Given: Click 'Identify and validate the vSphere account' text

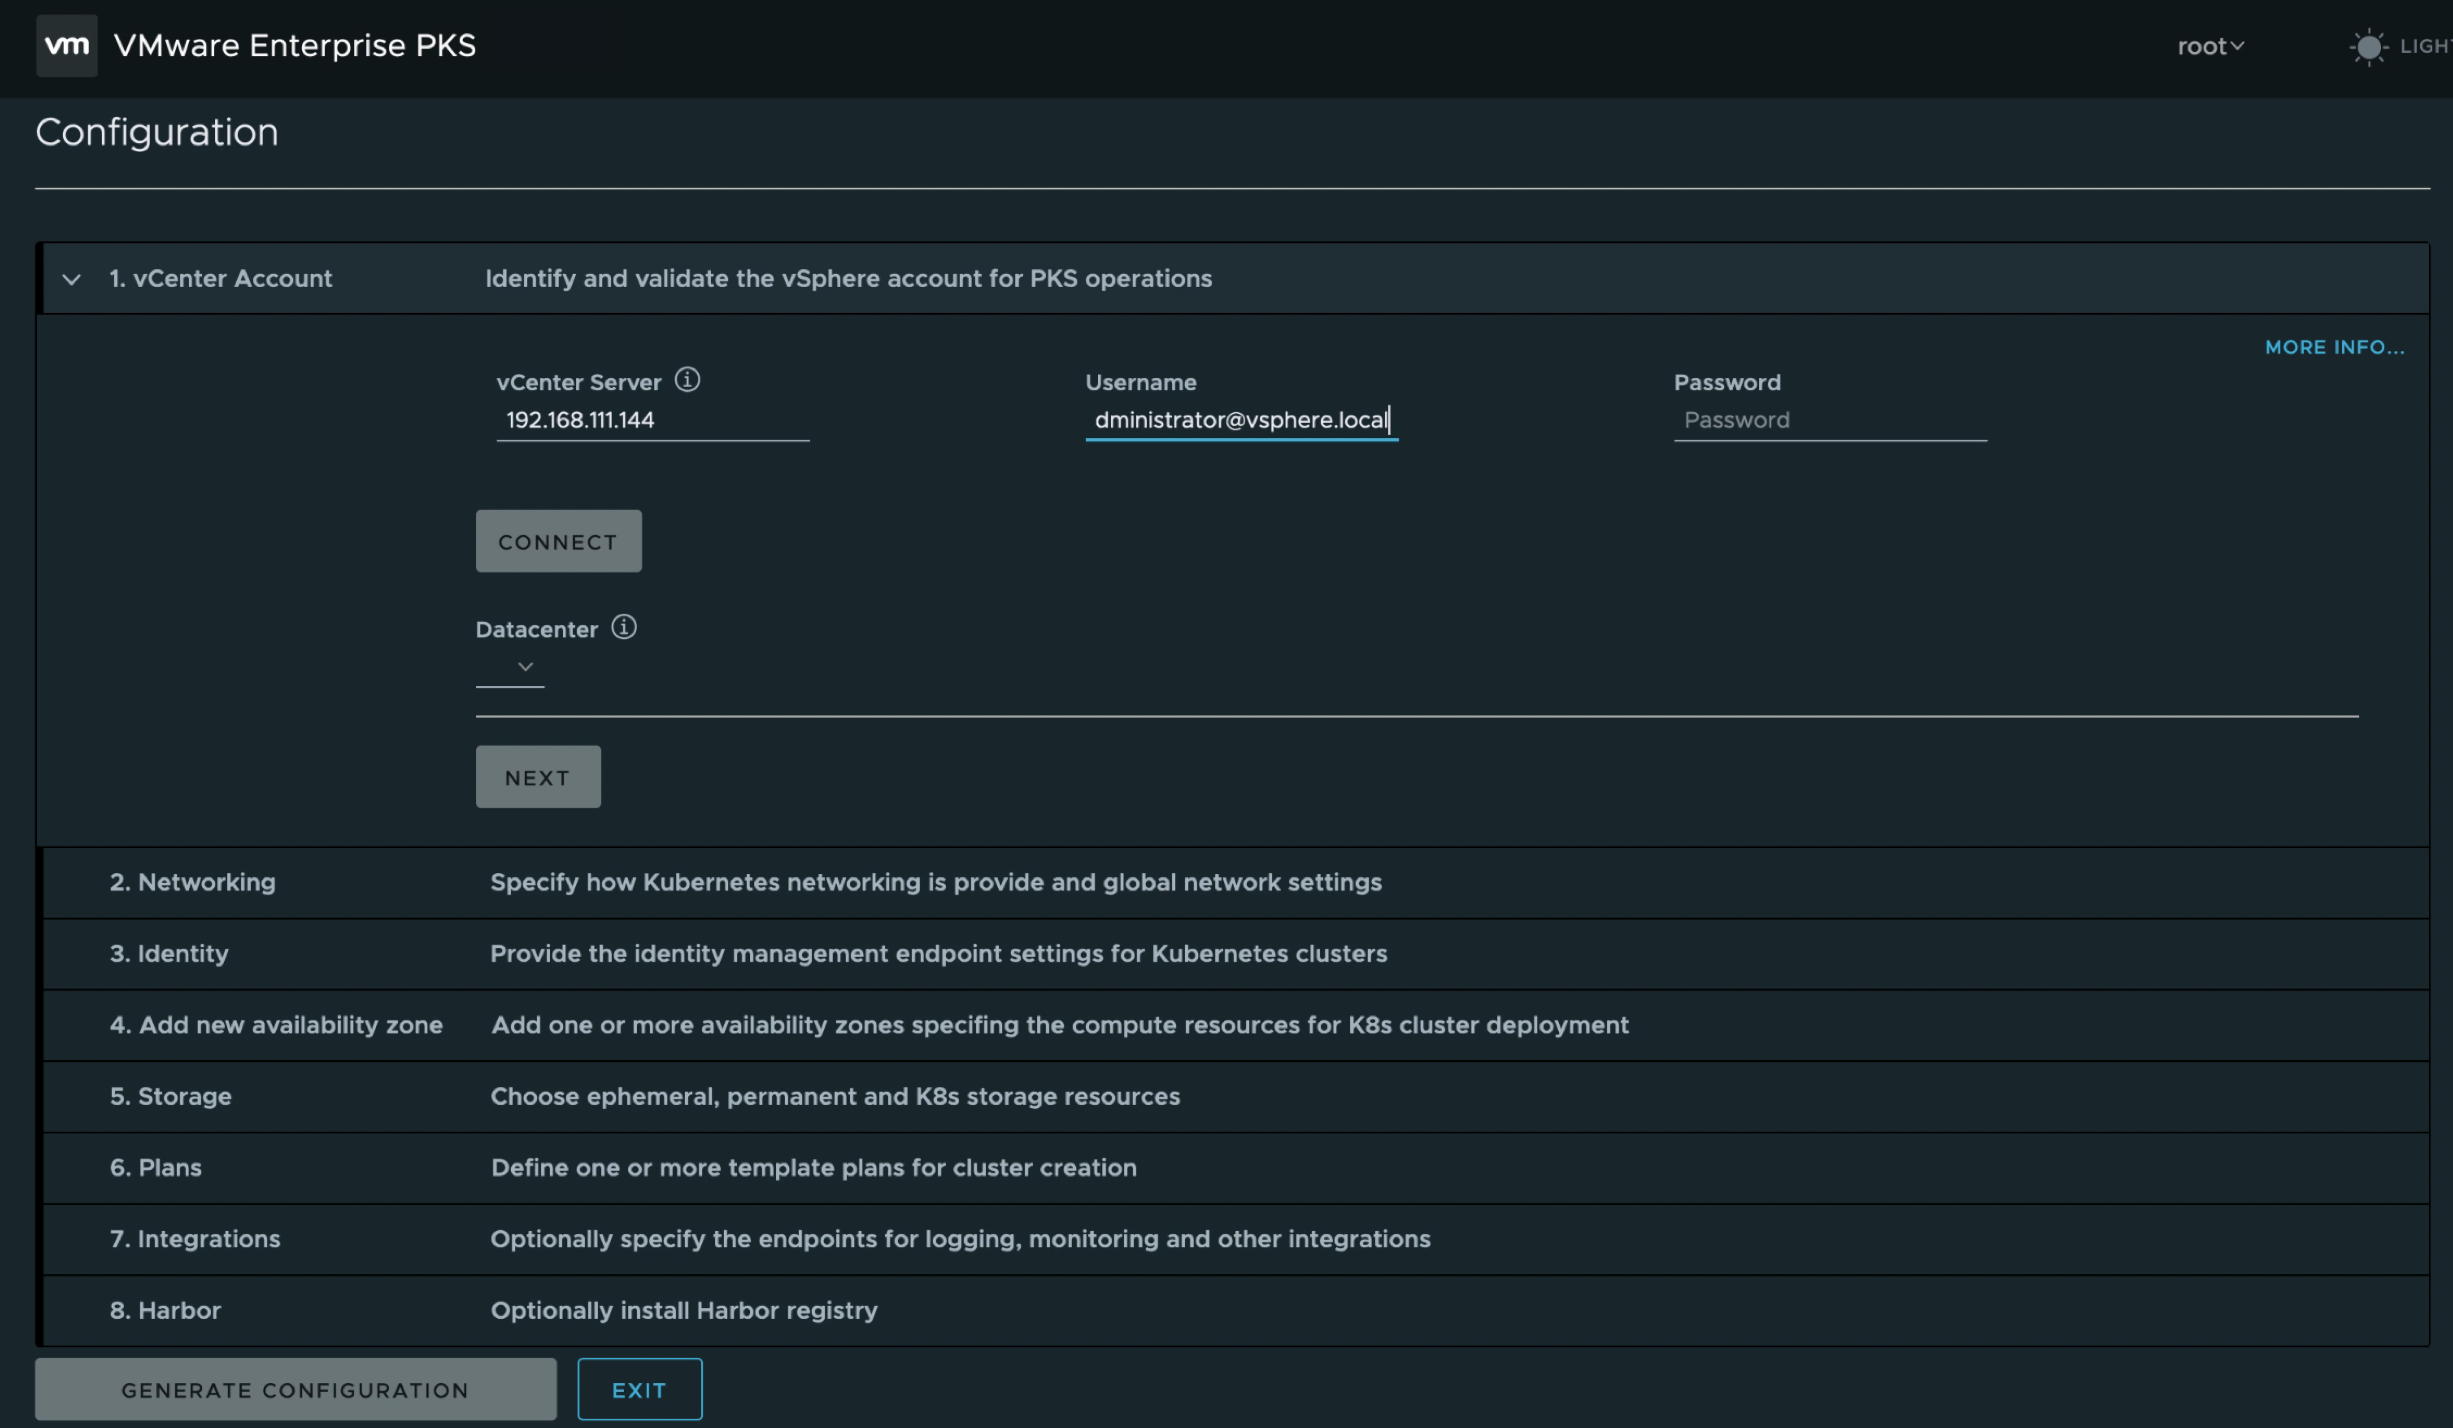Looking at the screenshot, I should tap(849, 278).
